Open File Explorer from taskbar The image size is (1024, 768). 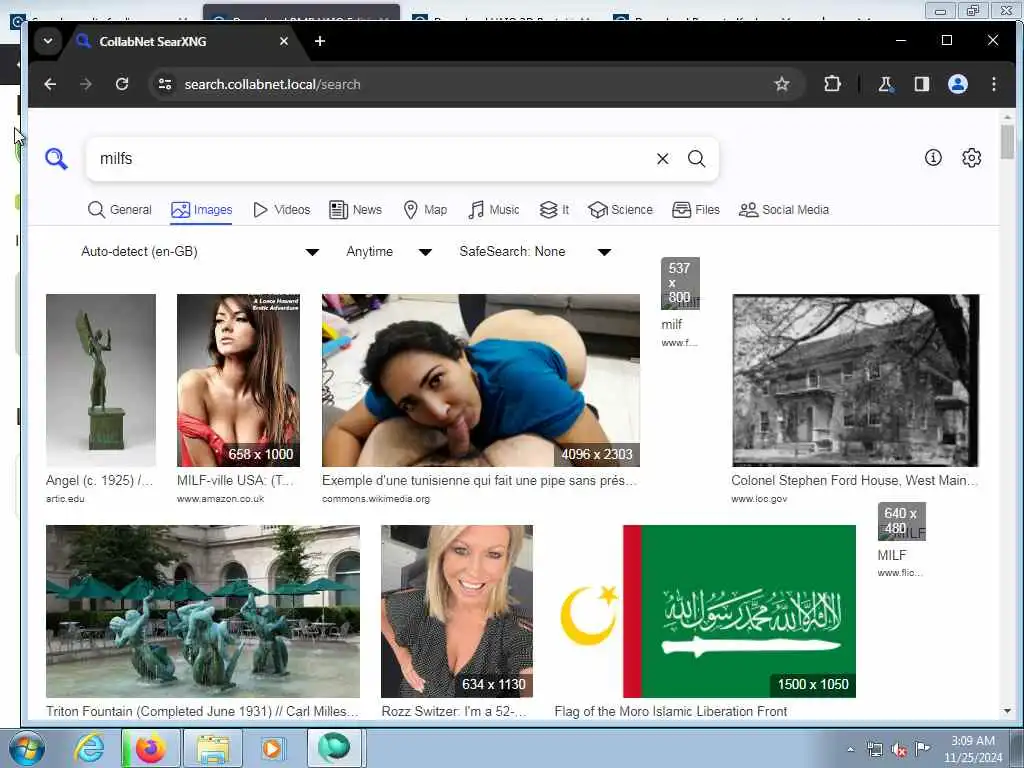213,748
